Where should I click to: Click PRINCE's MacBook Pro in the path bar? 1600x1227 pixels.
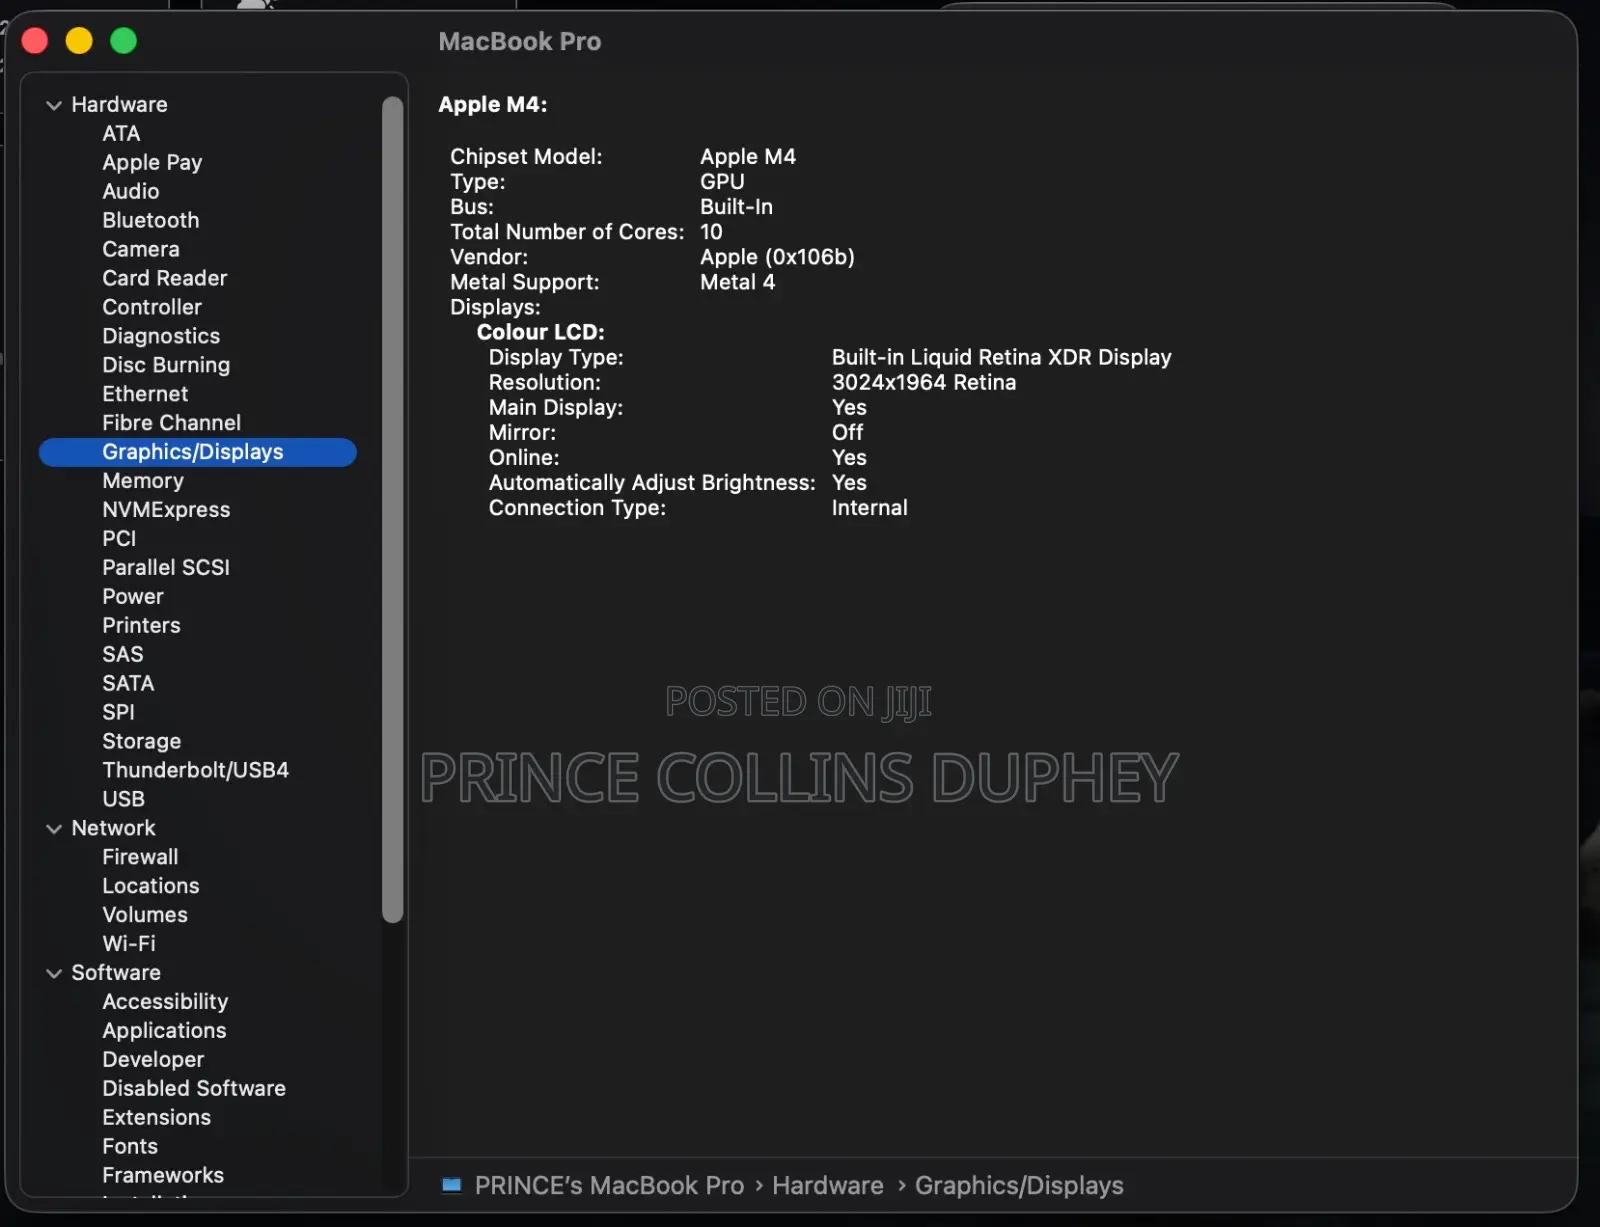(x=609, y=1186)
